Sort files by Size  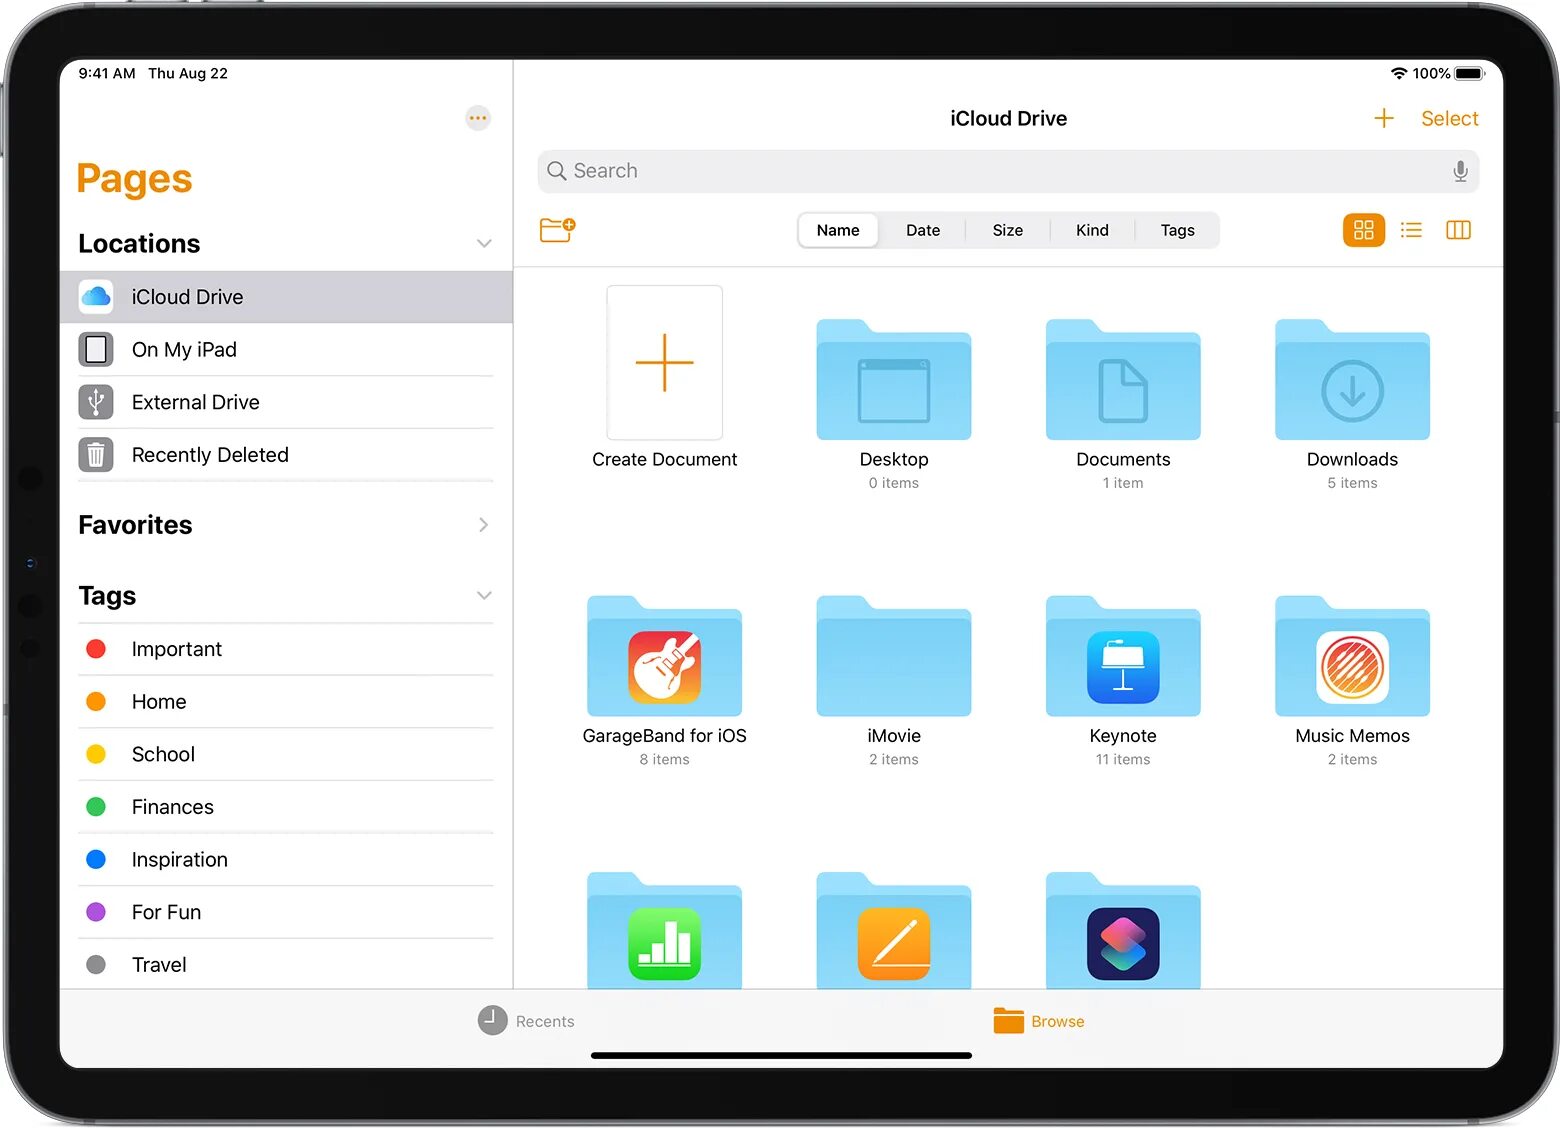[x=1007, y=230]
